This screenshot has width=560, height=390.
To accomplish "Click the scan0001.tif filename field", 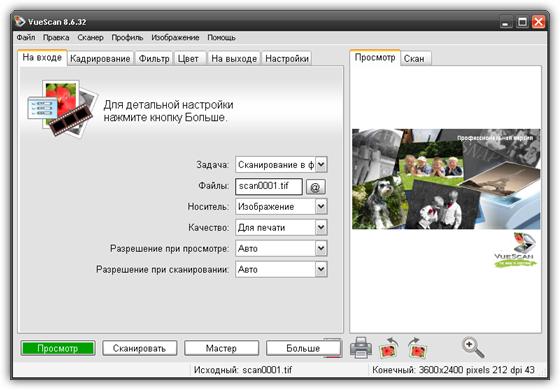I will 269,186.
